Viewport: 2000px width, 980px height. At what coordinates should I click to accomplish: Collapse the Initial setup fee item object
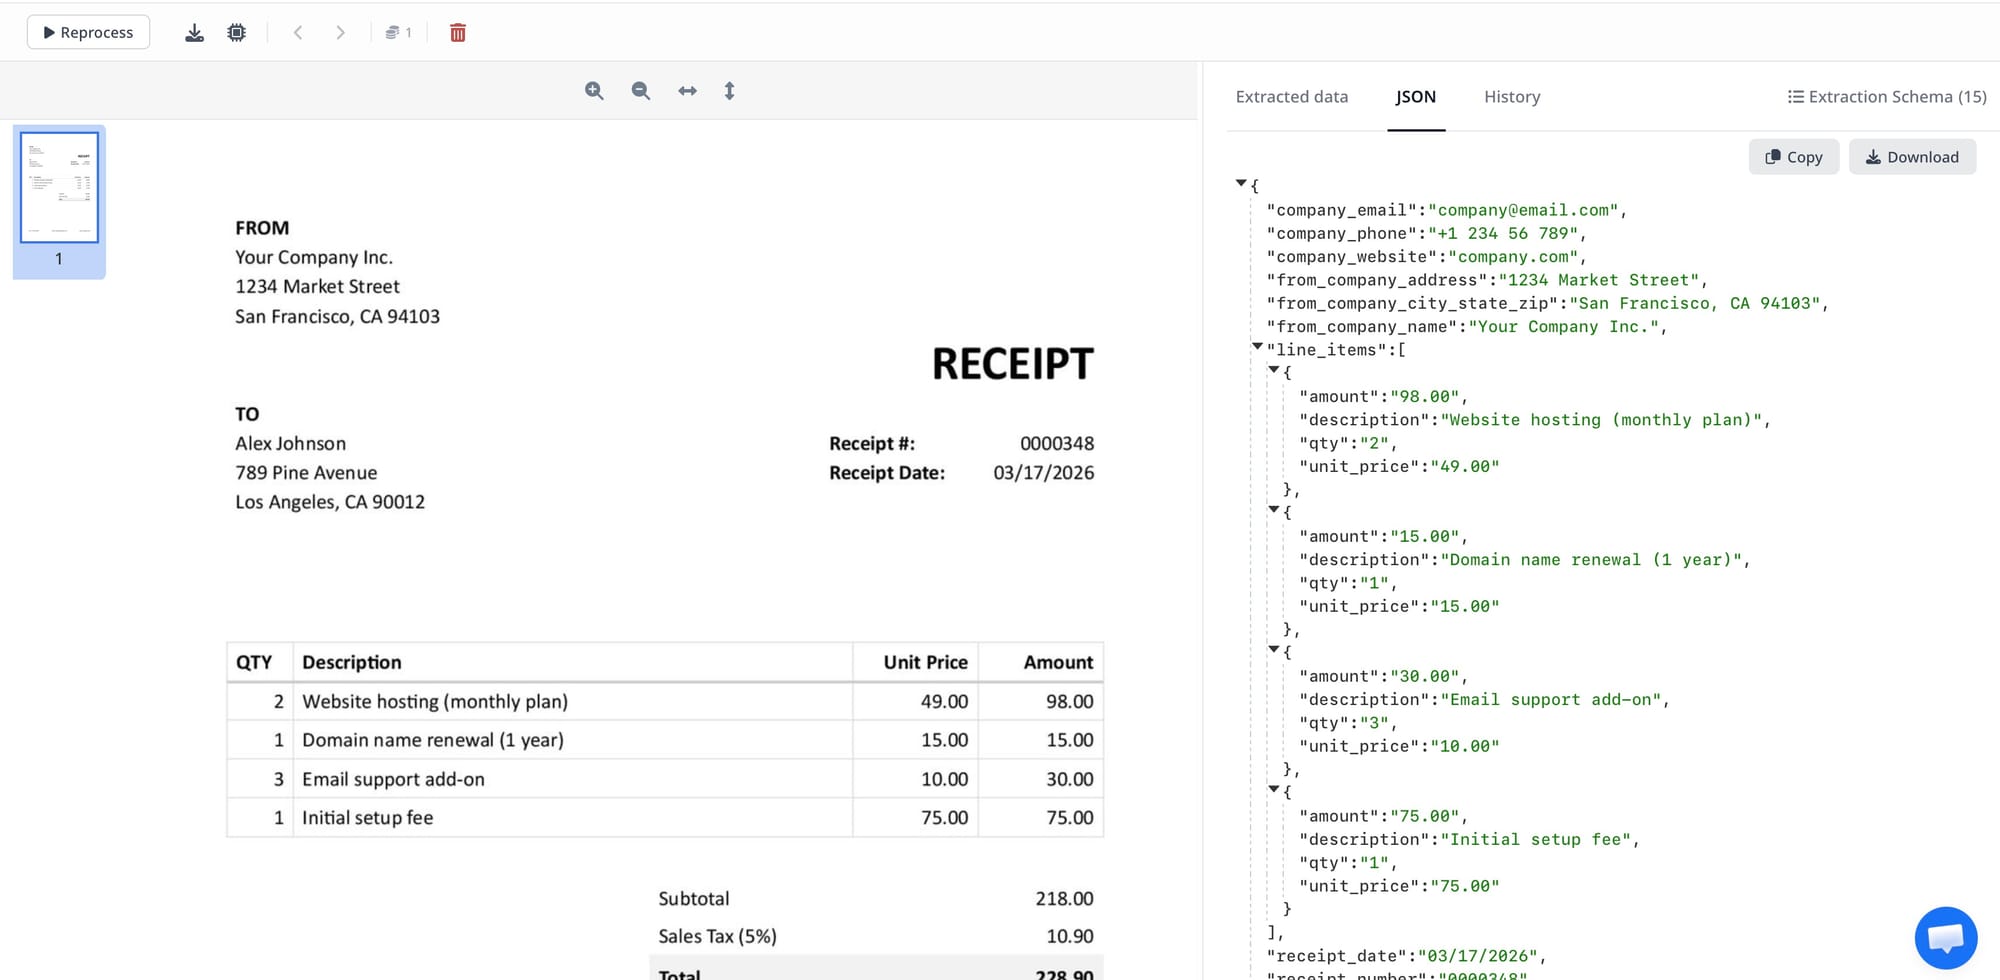[1274, 790]
